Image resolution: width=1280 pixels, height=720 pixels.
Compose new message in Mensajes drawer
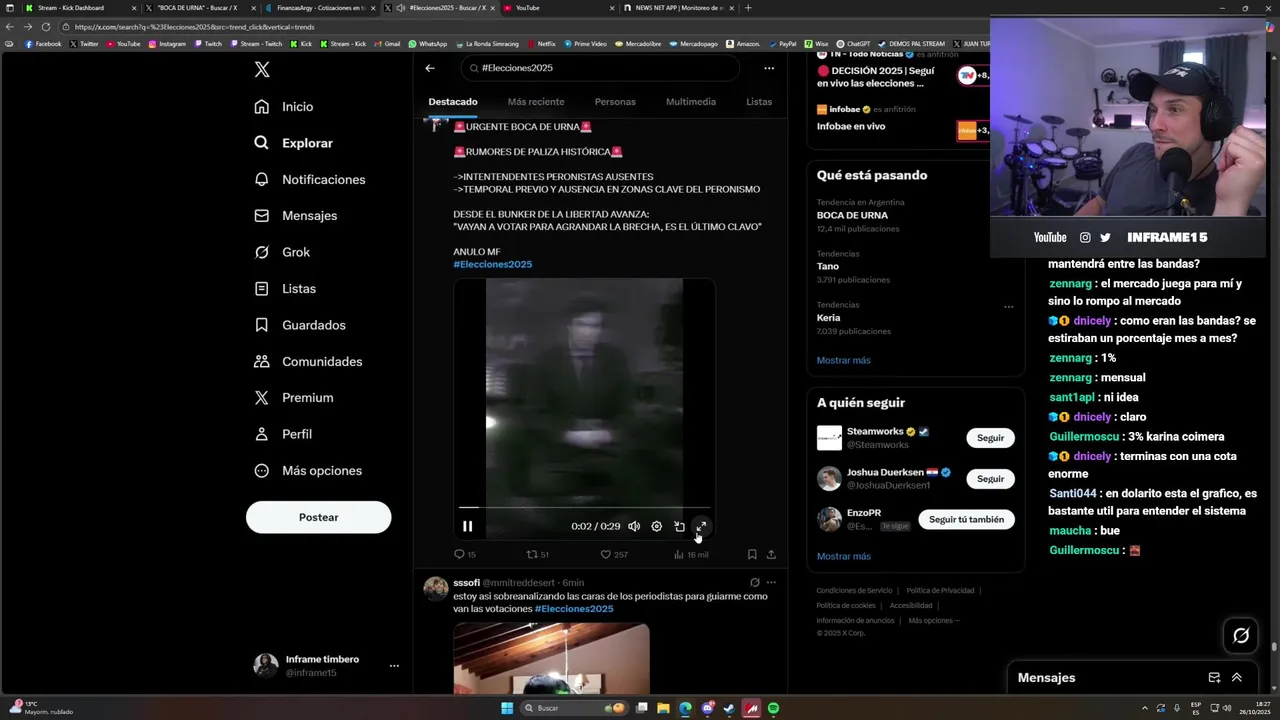click(1214, 677)
